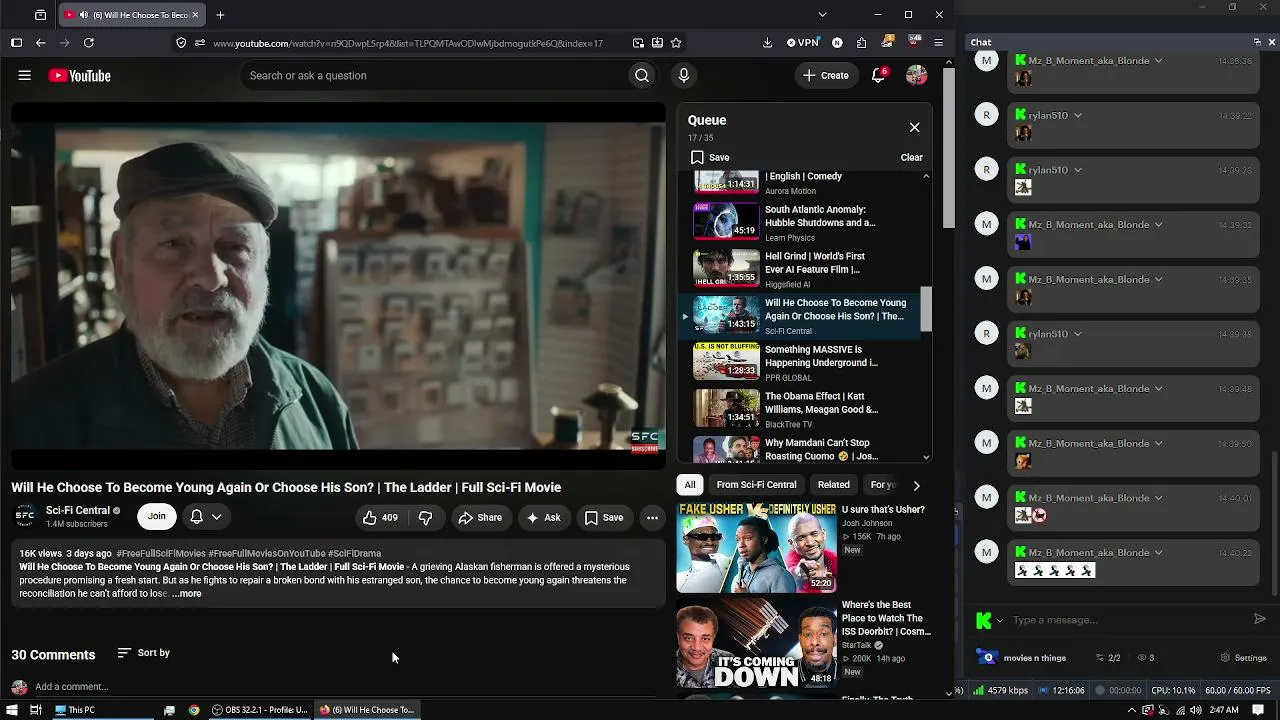The height and width of the screenshot is (720, 1280).
Task: Select the From Sci-Fi Central chip
Action: coord(756,485)
